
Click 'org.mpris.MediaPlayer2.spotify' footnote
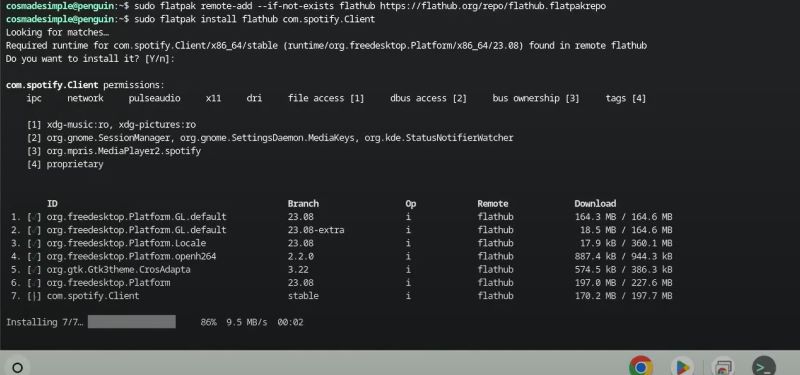124,151
